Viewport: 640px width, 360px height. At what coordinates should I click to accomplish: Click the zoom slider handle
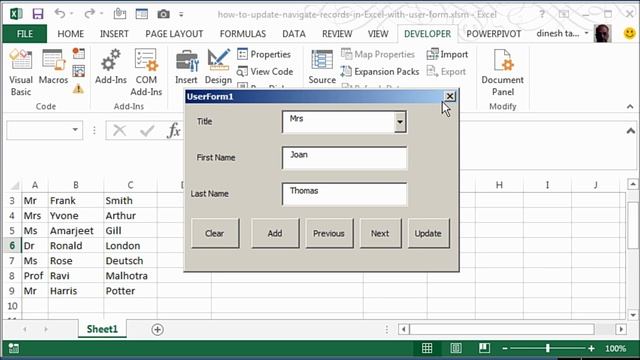pyautogui.click(x=547, y=348)
